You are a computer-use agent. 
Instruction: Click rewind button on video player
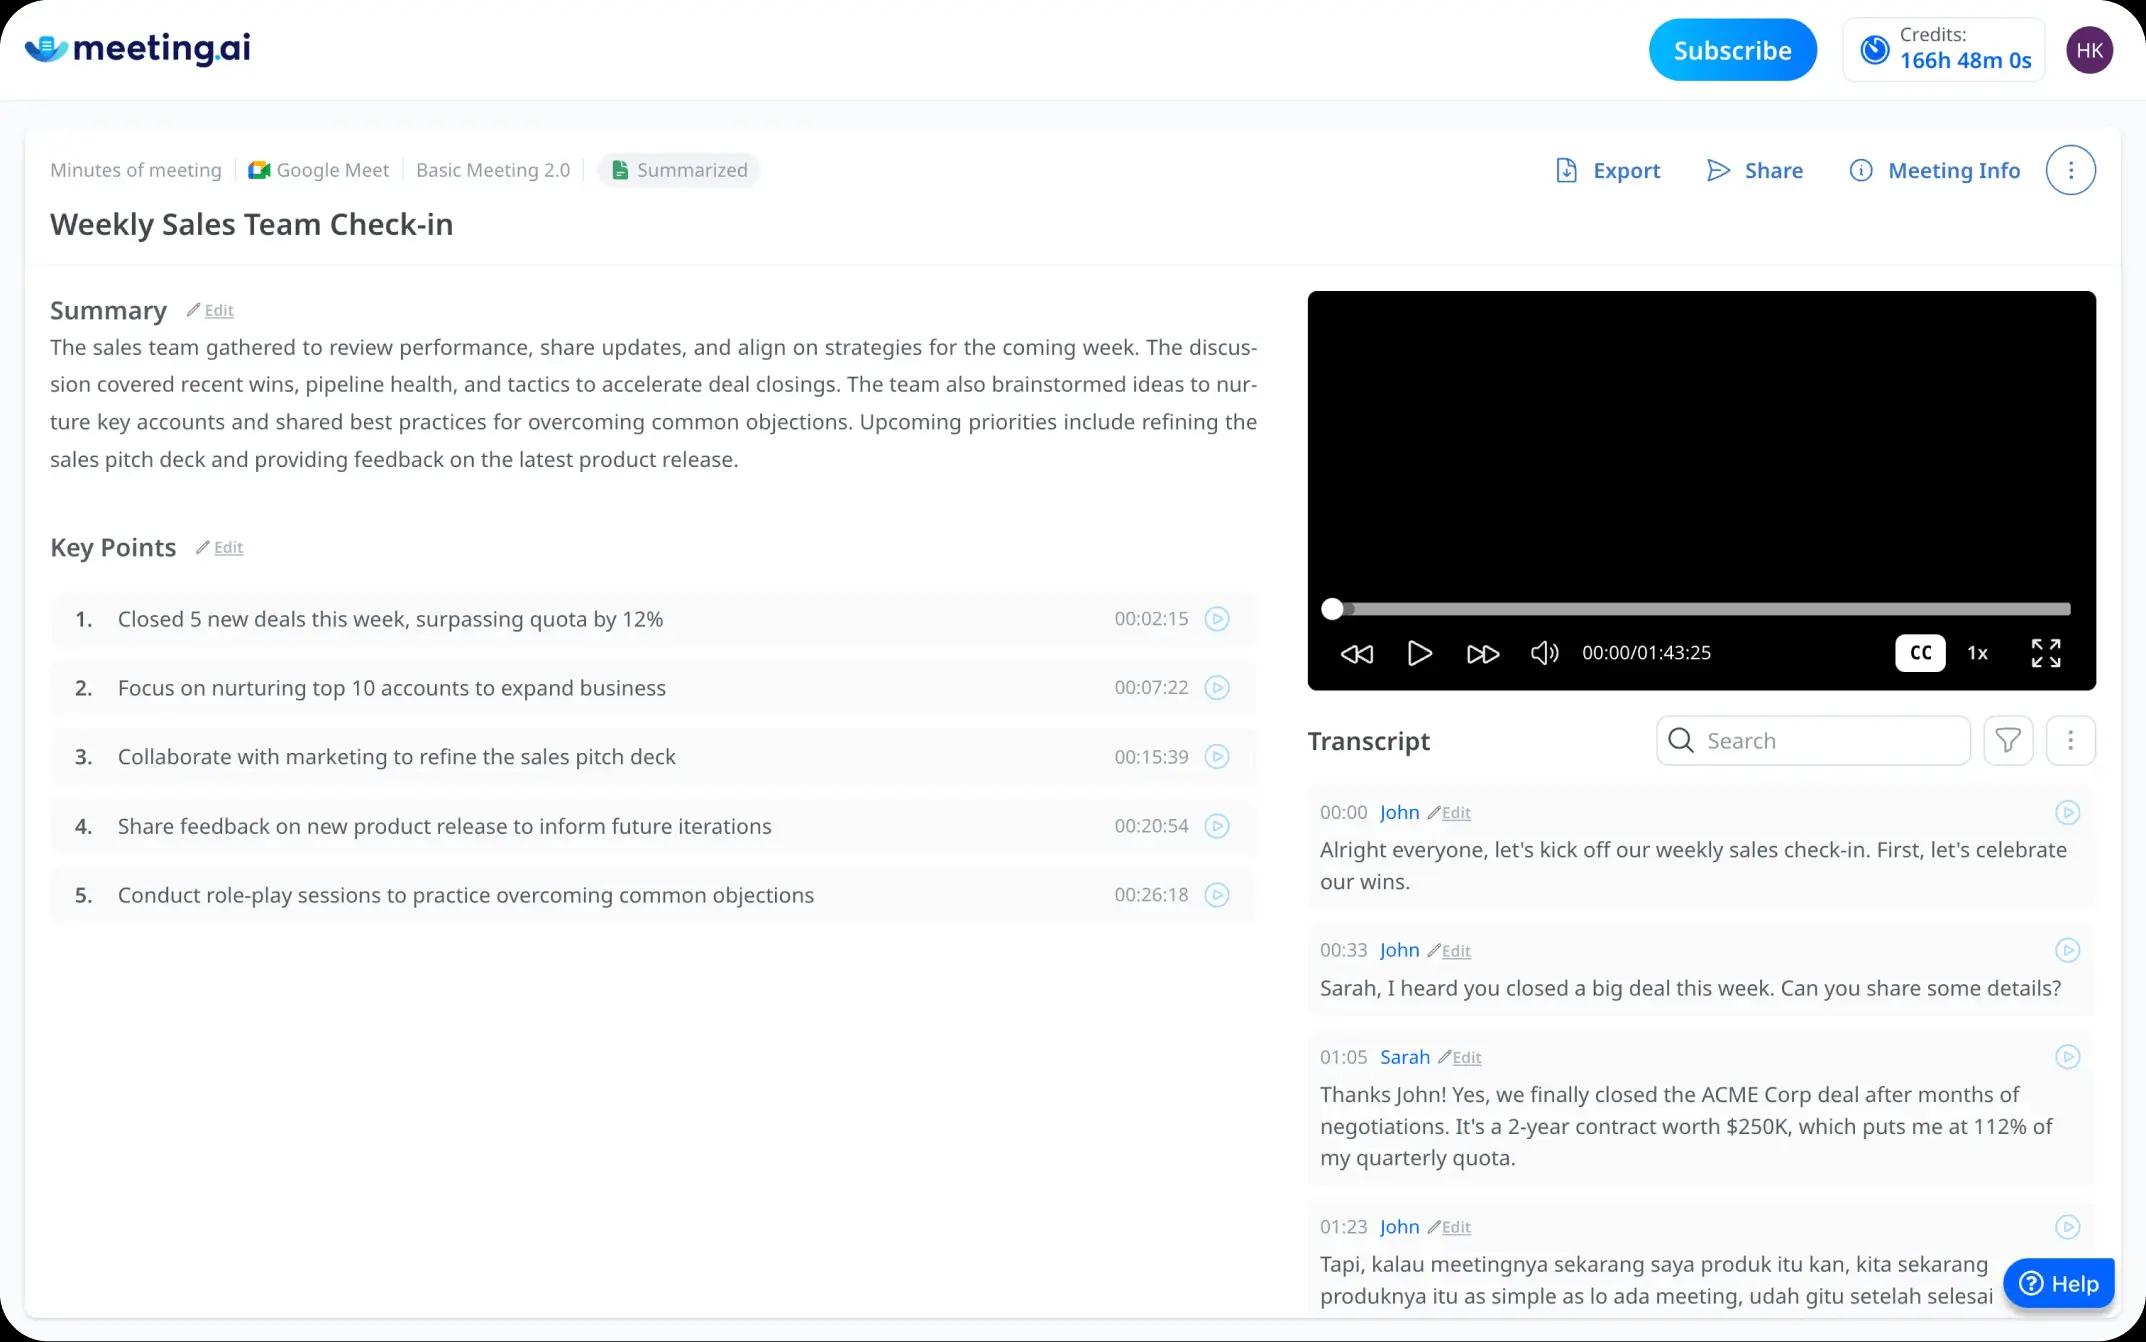(x=1357, y=652)
